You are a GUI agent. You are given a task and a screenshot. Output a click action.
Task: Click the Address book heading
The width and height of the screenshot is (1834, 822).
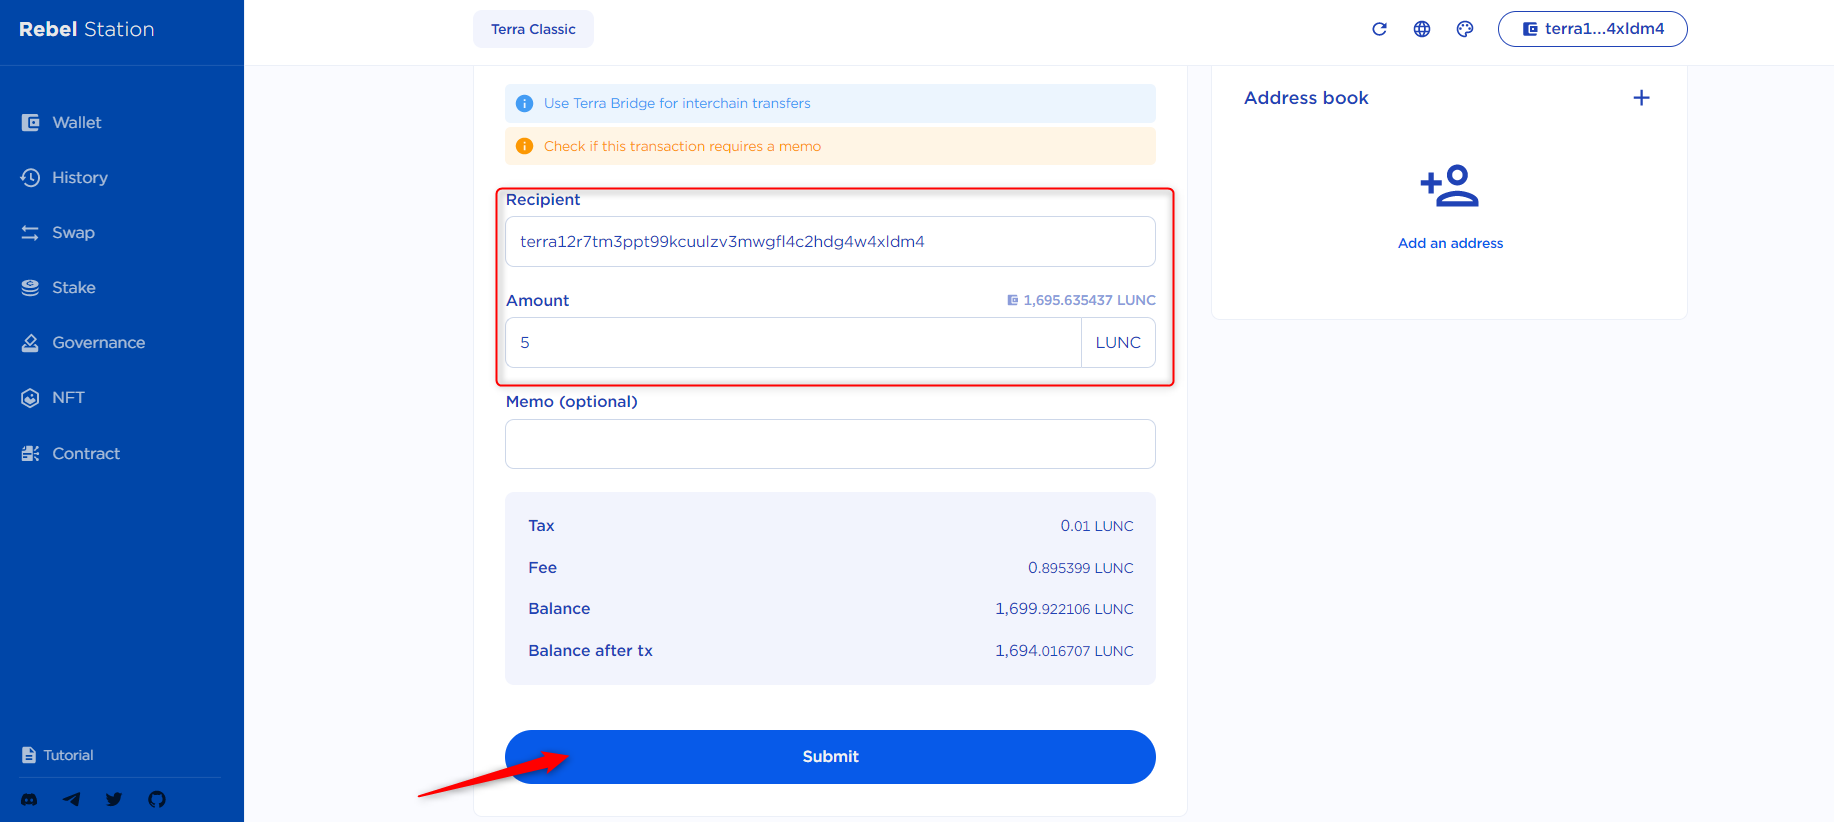tap(1306, 98)
